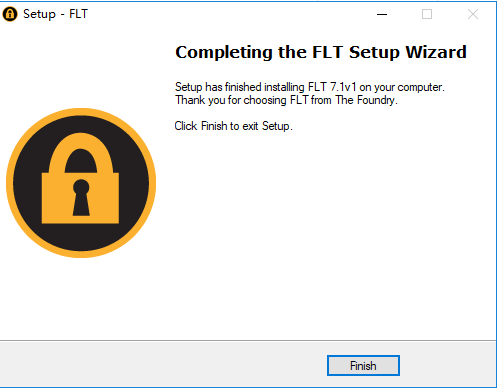497x388 pixels.
Task: Close the Setup - FLT window
Action: (x=473, y=14)
